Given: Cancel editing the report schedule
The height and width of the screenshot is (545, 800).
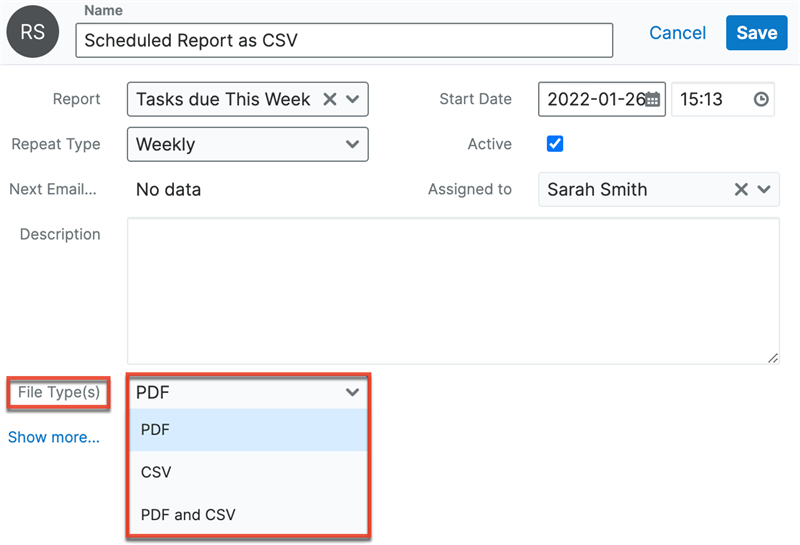Looking at the screenshot, I should [x=677, y=33].
